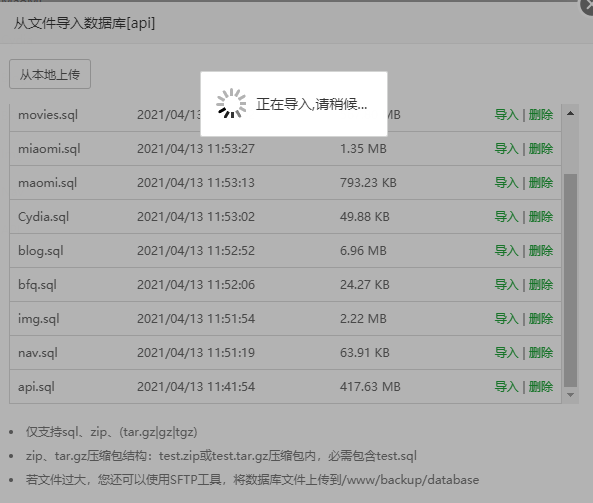Click the file list scrollbar thumb
This screenshot has height=503, width=593.
tap(570, 280)
